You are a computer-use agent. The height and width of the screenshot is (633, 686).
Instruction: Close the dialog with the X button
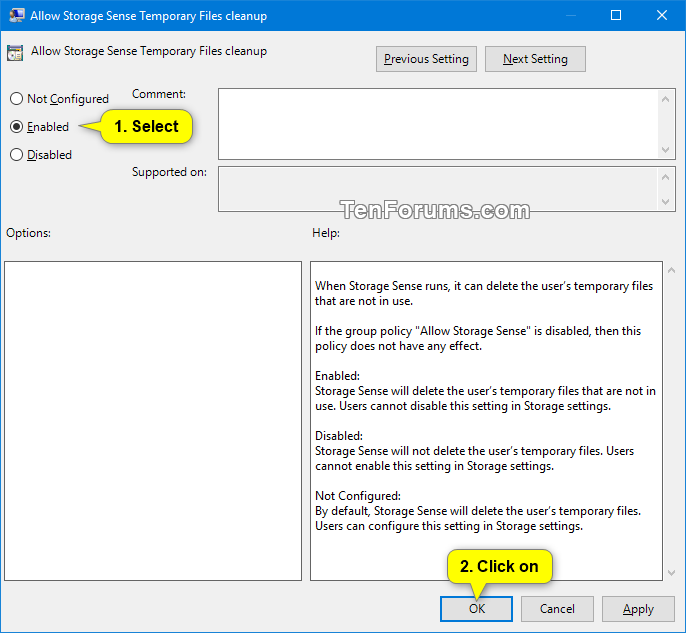pos(662,15)
